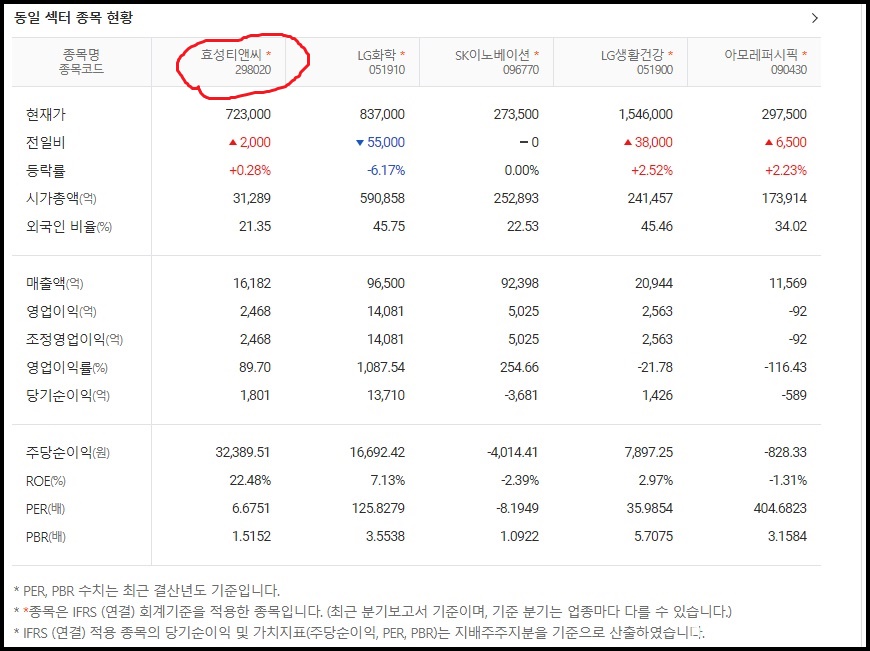This screenshot has width=870, height=651.
Task: Click foreign ratio value 34.02
Action: click(791, 226)
